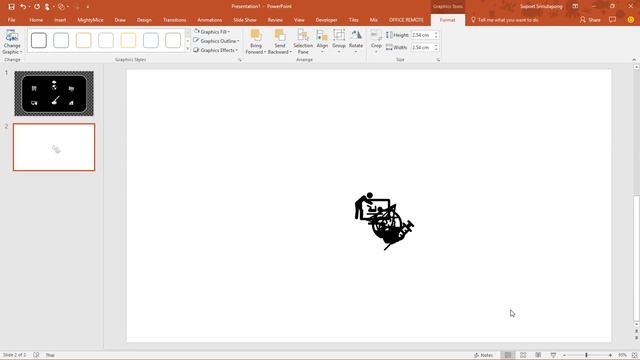This screenshot has height=360, width=640.
Task: Open Graphics Styles format dialog launcher
Action: pos(240,60)
